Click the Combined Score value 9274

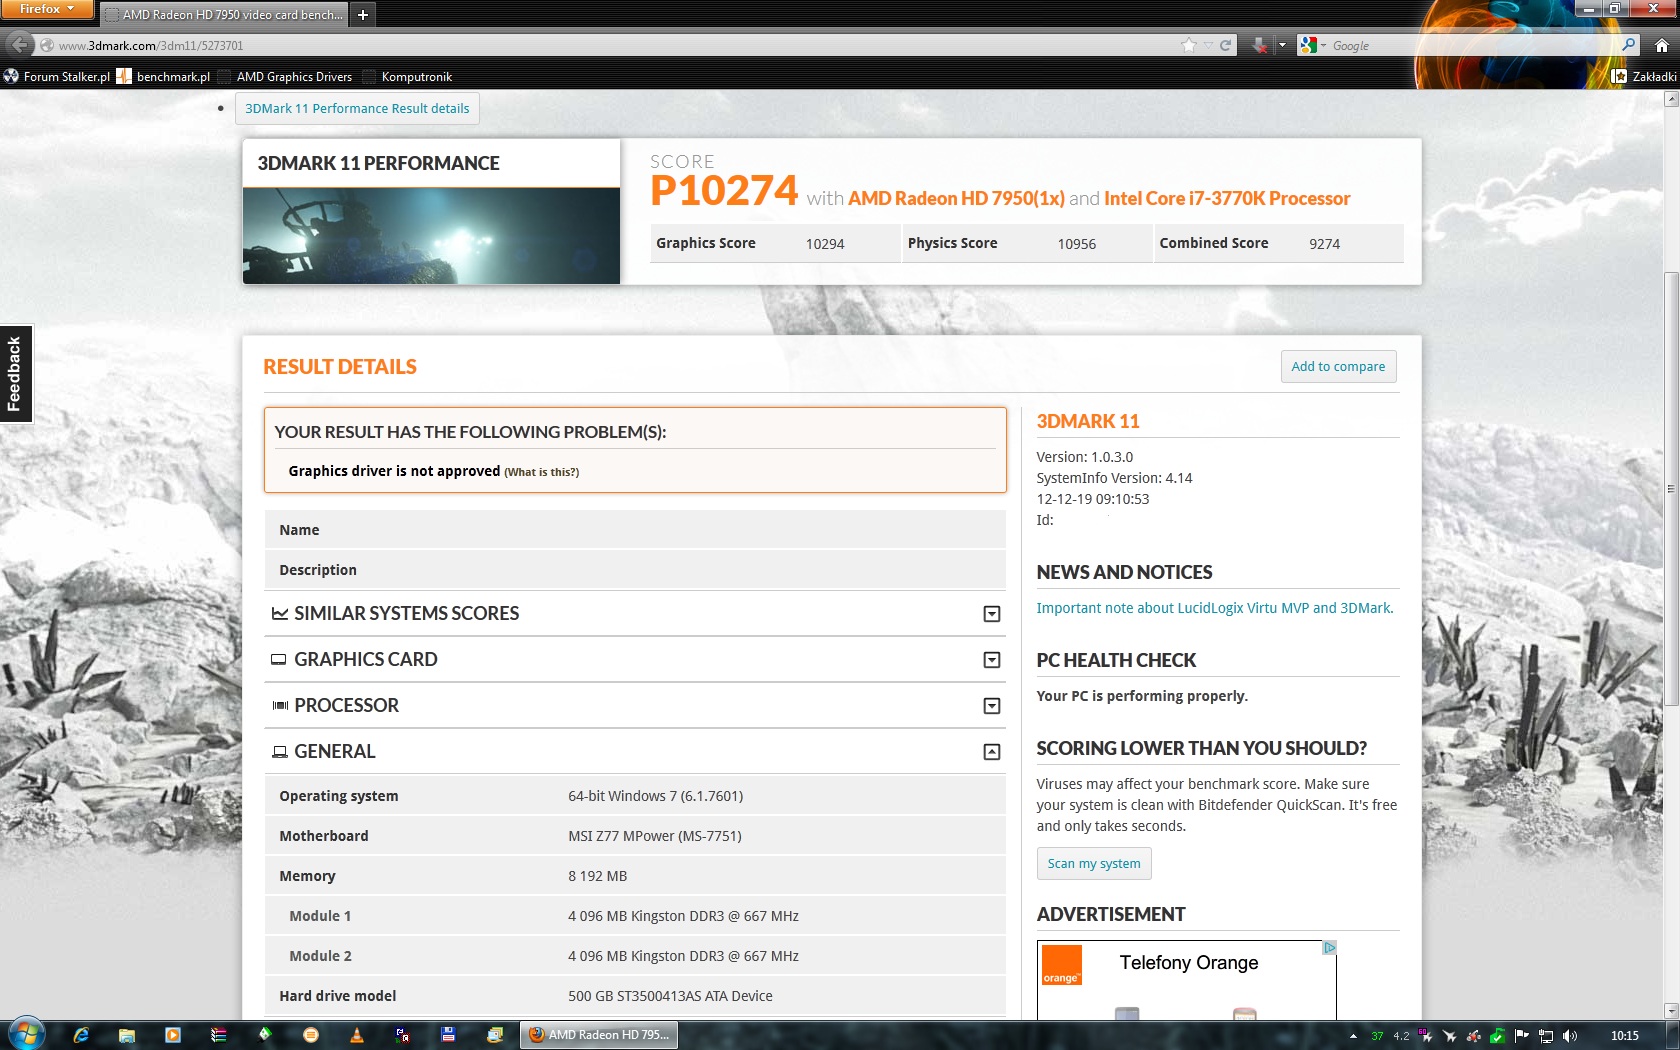(1325, 244)
